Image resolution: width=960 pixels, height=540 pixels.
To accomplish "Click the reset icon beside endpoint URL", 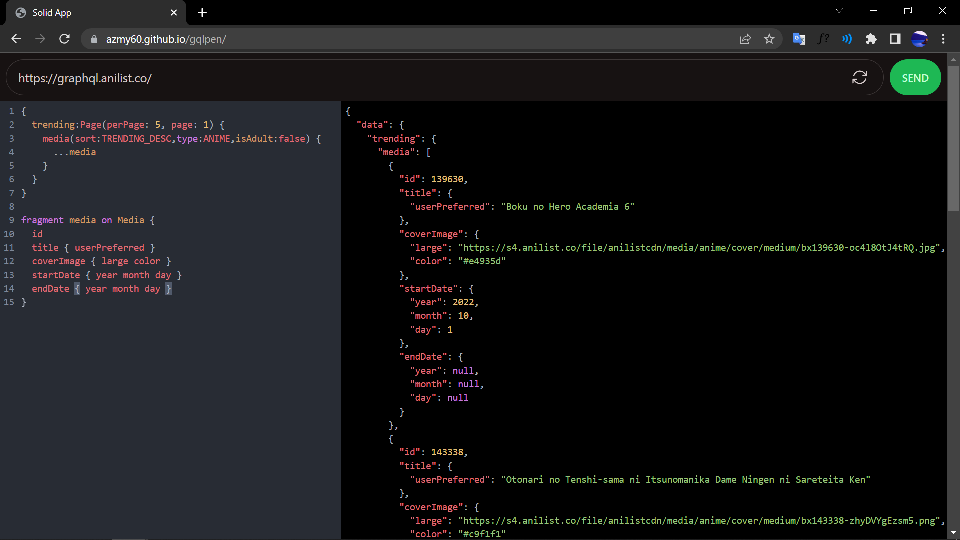I will pyautogui.click(x=860, y=78).
